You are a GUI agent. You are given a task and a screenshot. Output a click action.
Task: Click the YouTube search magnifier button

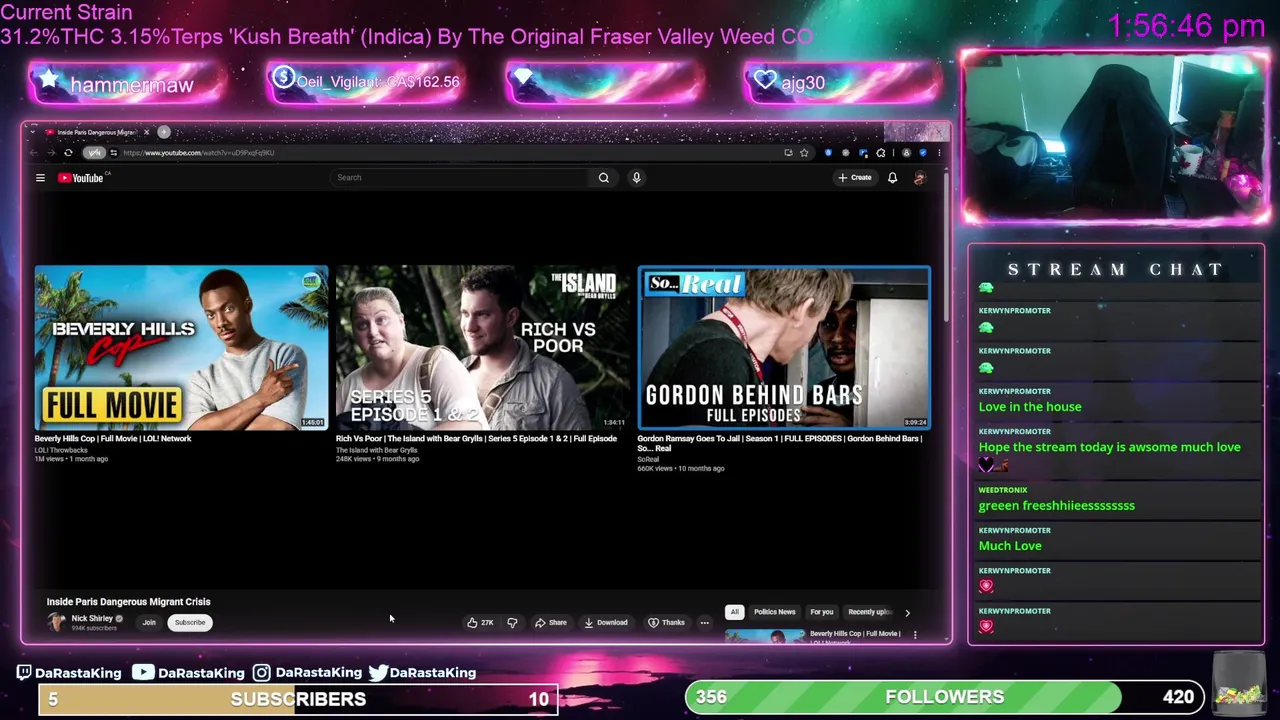point(604,178)
